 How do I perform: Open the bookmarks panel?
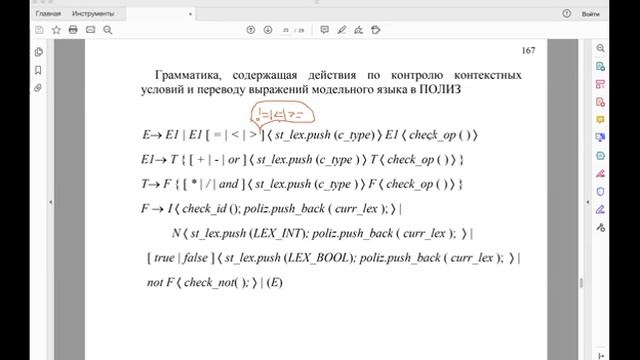point(38,70)
